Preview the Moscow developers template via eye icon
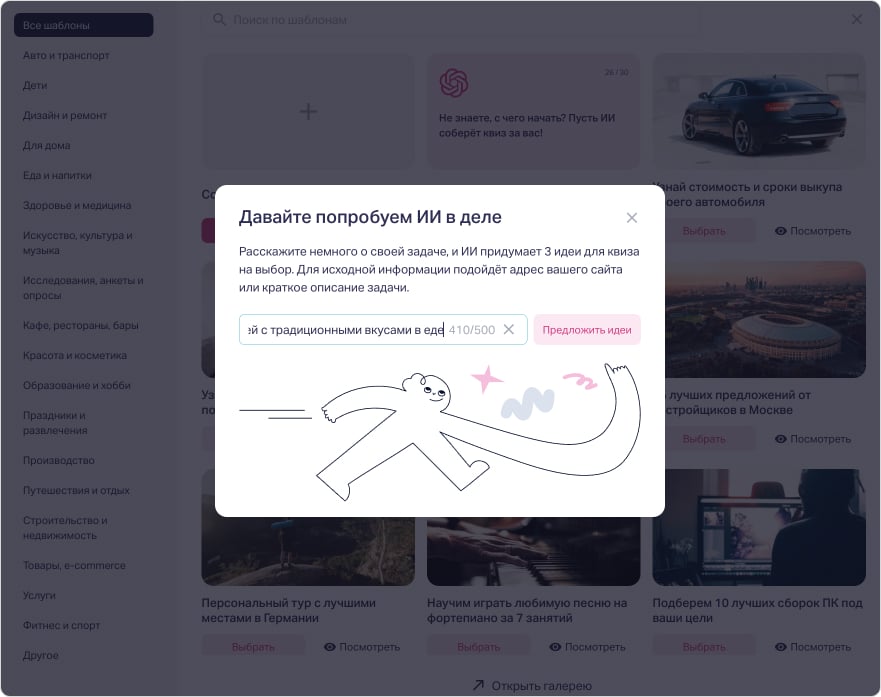881x697 pixels. (782, 439)
